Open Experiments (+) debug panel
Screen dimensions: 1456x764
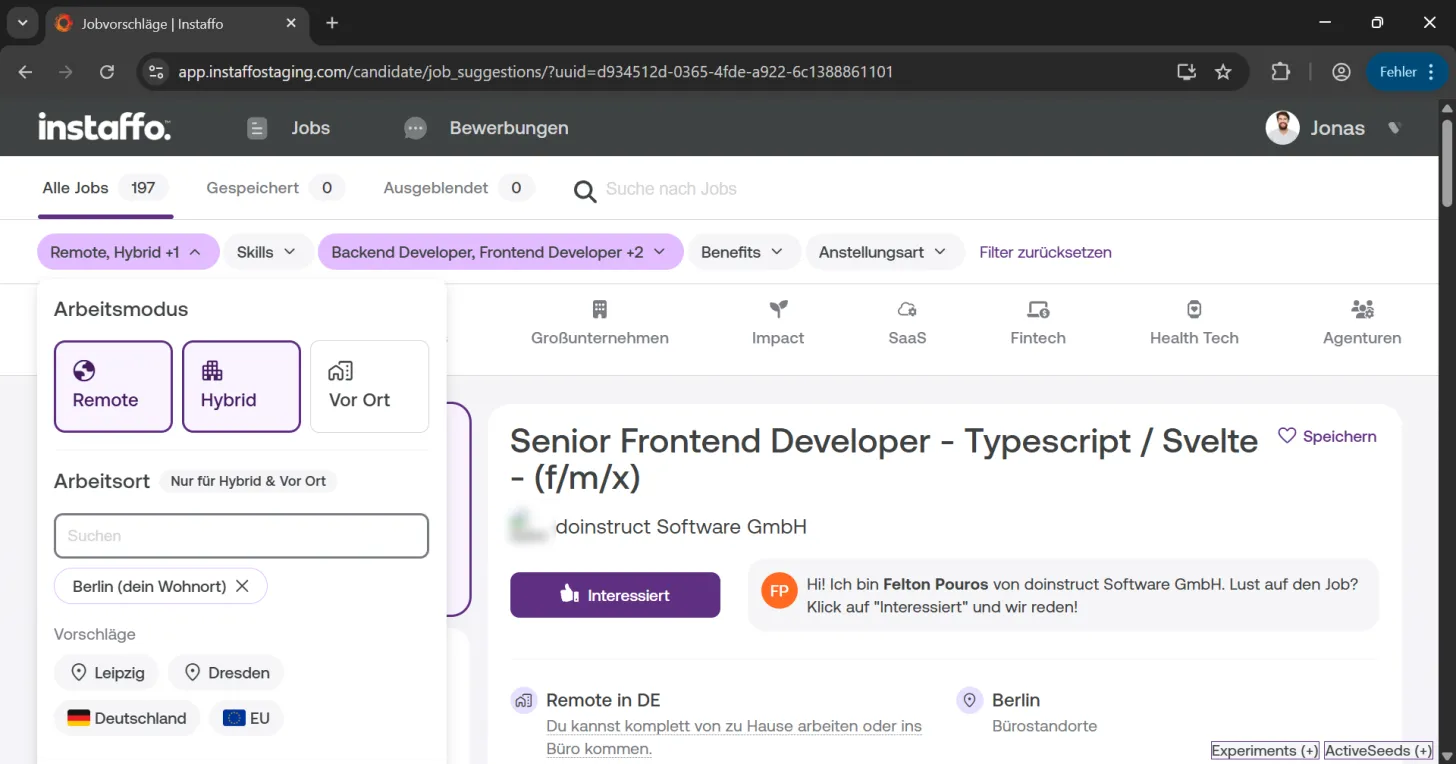(x=1265, y=750)
